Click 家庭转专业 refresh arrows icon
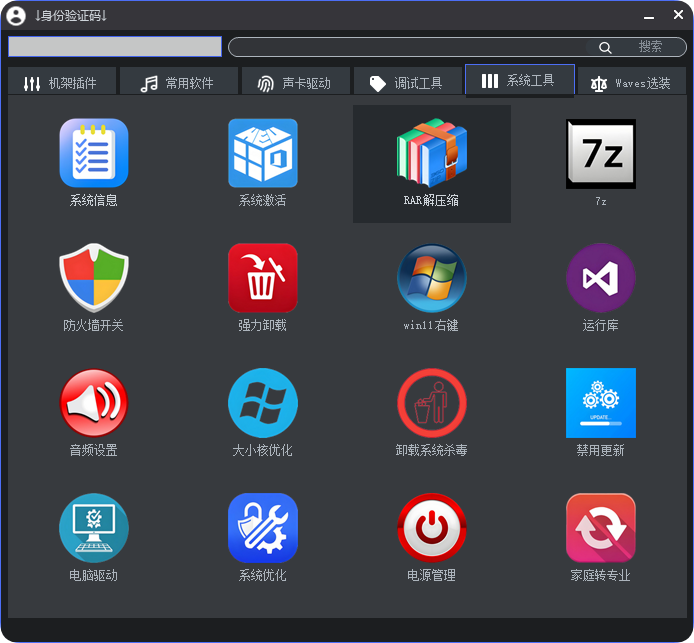The width and height of the screenshot is (694, 643). pyautogui.click(x=601, y=528)
